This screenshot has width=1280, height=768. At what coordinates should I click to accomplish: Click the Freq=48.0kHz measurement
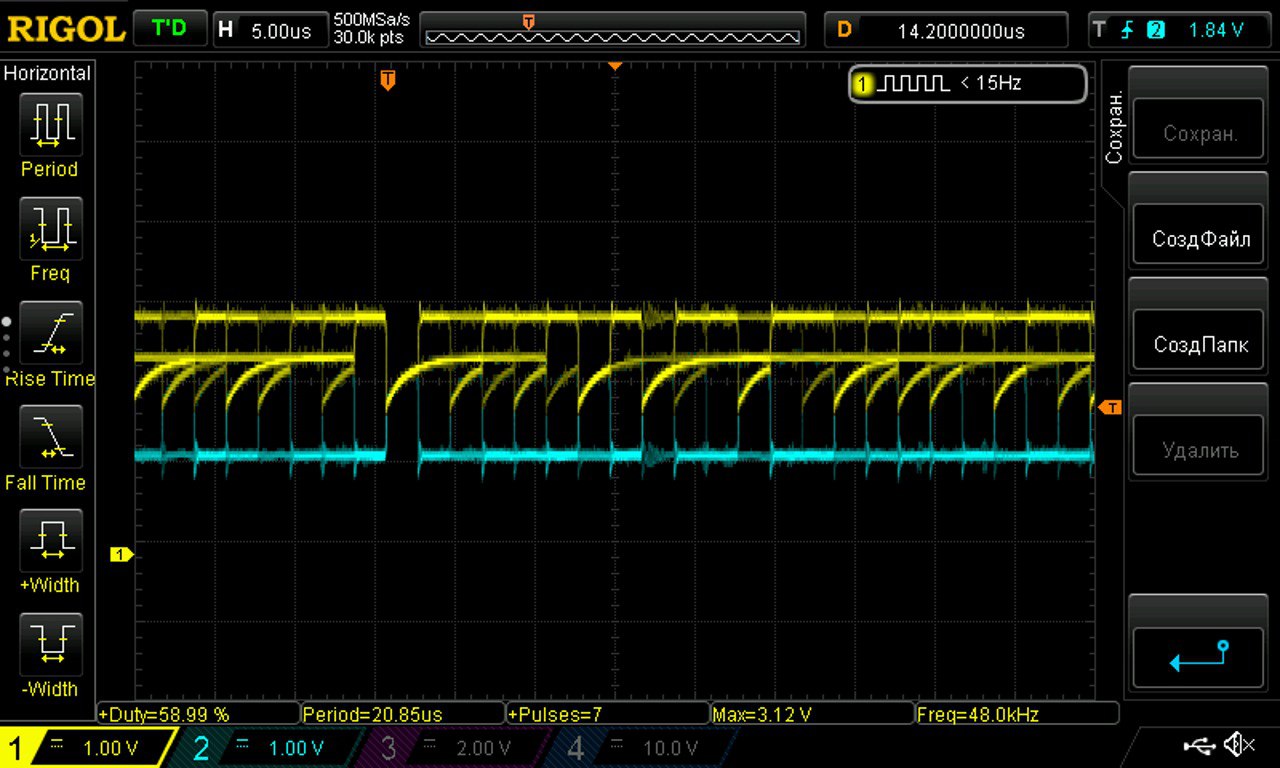tap(1016, 714)
